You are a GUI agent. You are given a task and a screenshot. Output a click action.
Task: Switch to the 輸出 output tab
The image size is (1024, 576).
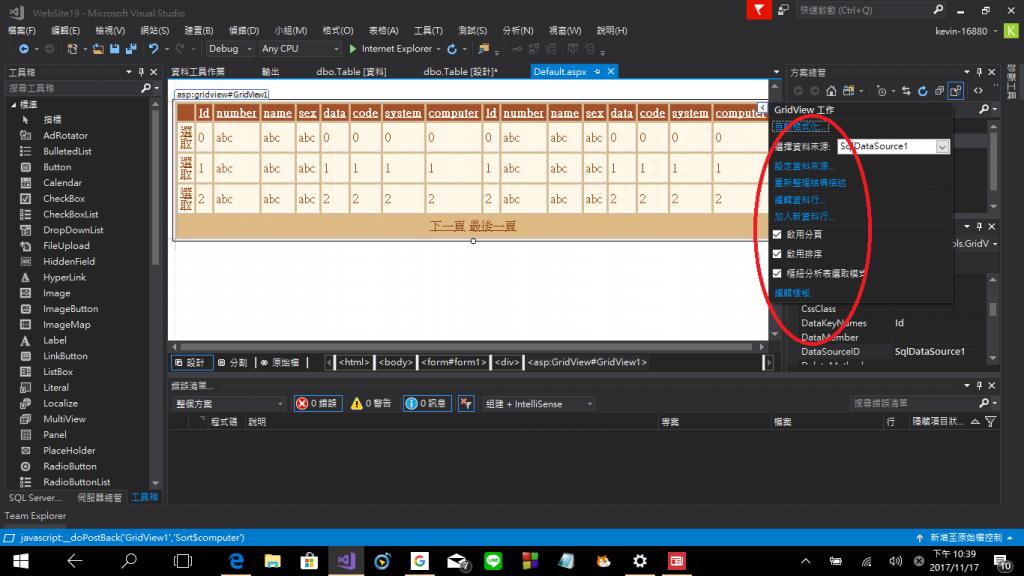coord(270,72)
